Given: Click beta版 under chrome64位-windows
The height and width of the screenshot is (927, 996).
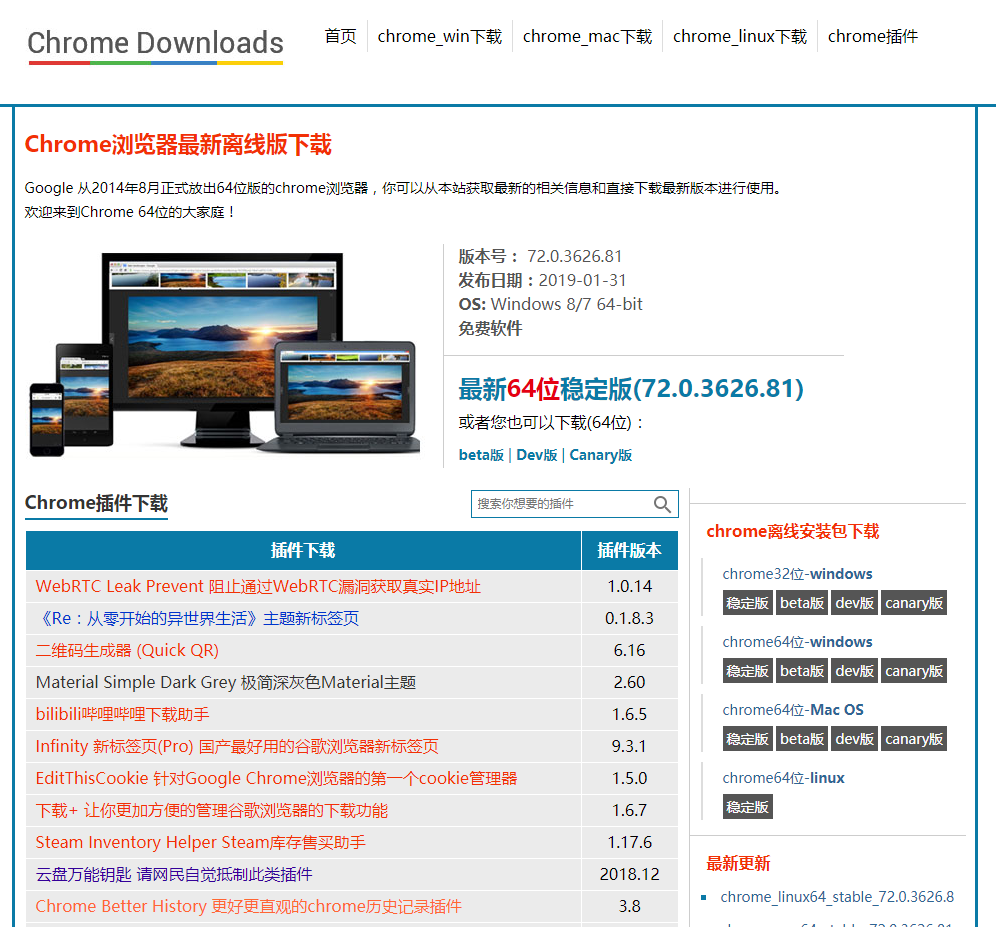Looking at the screenshot, I should click(802, 671).
